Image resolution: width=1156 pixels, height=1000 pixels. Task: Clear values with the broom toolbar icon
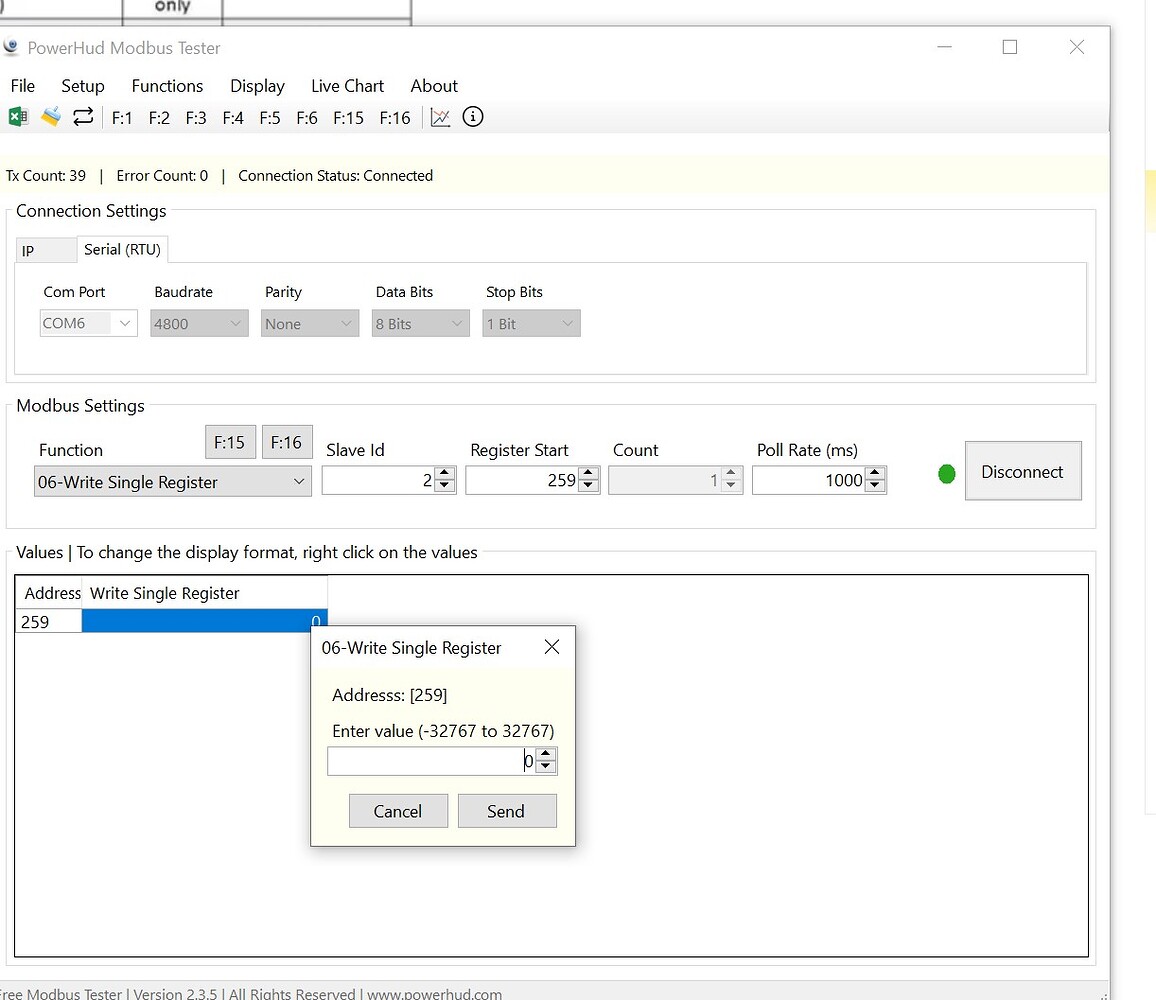click(50, 117)
